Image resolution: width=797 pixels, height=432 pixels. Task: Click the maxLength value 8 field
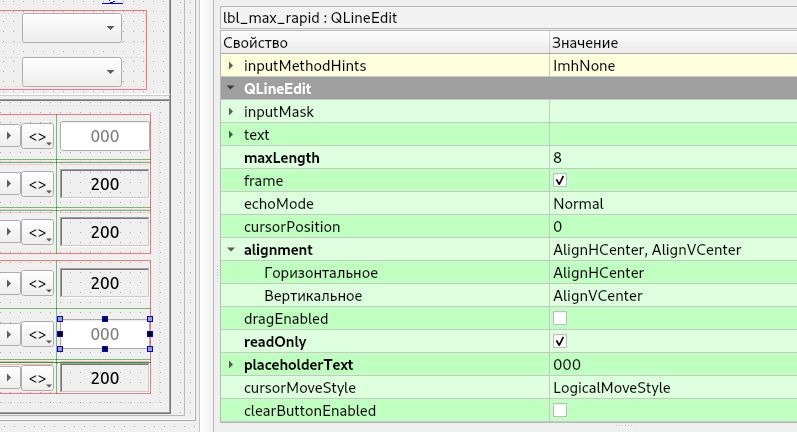coord(673,158)
